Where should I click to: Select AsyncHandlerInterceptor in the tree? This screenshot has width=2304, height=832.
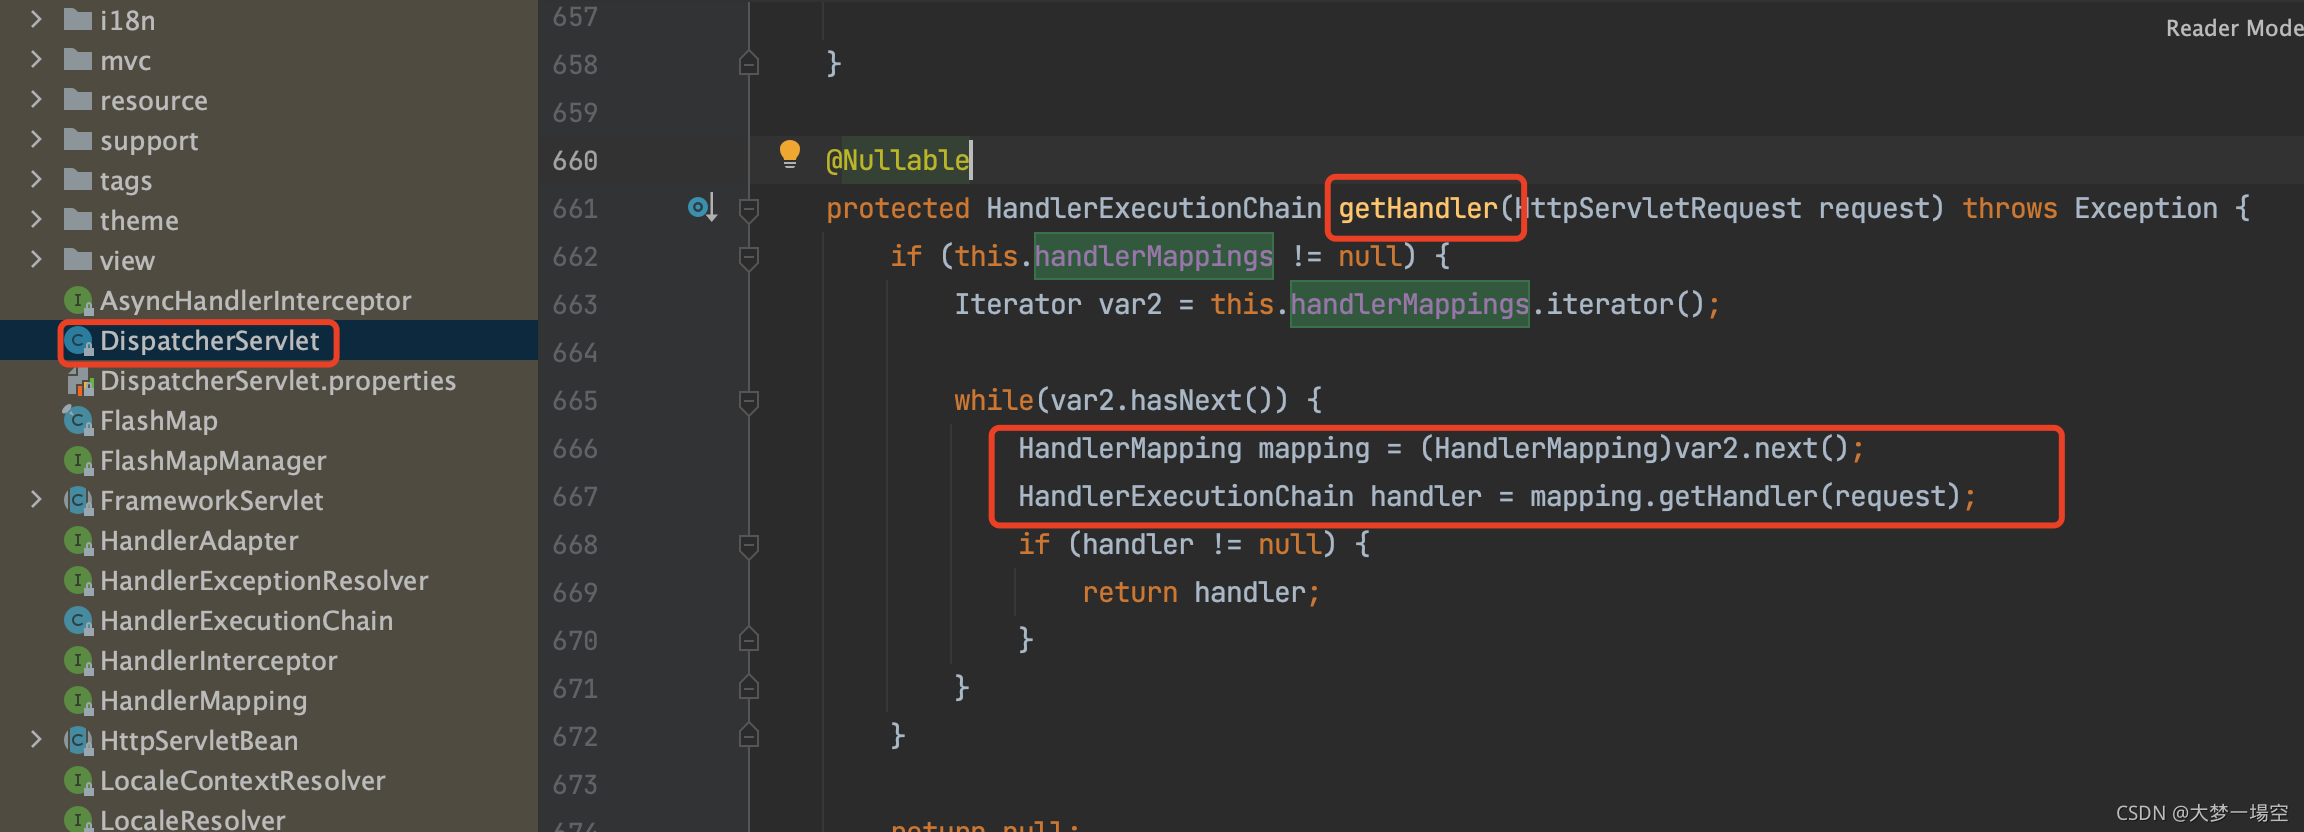click(x=255, y=301)
